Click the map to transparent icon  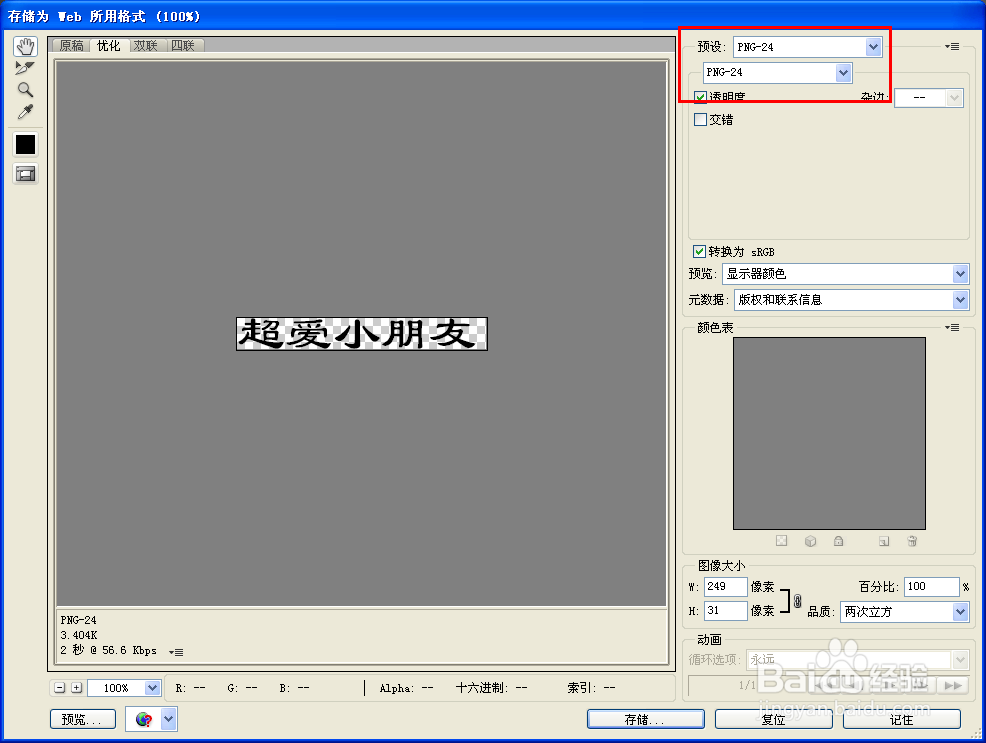click(x=781, y=541)
